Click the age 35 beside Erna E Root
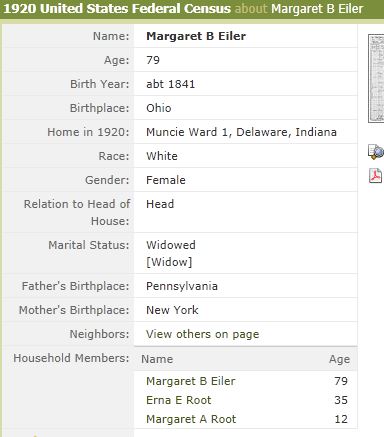The height and width of the screenshot is (437, 384). click(x=341, y=400)
